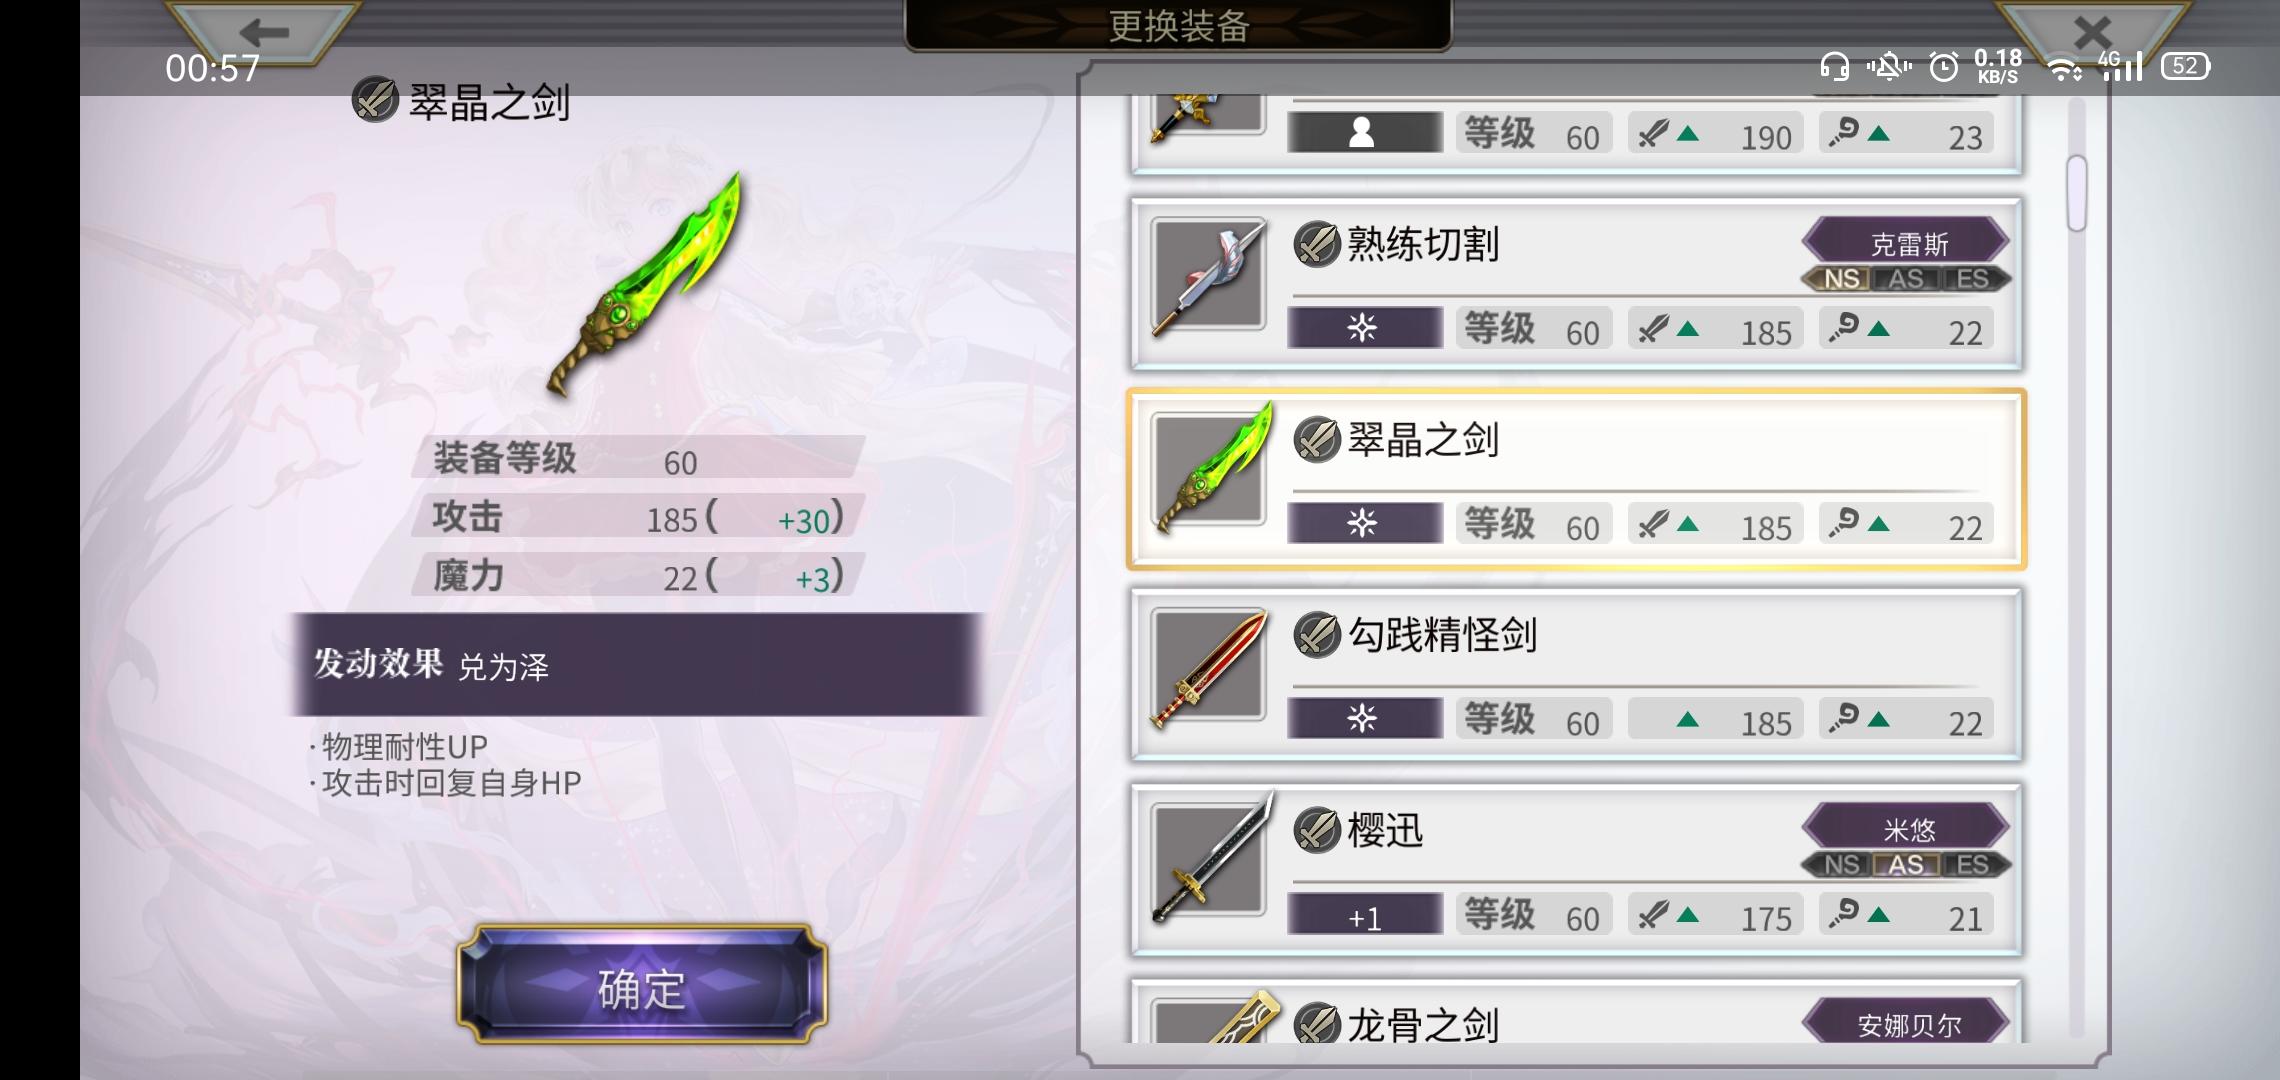Click the AS style tab under 米悠

(x=1906, y=865)
